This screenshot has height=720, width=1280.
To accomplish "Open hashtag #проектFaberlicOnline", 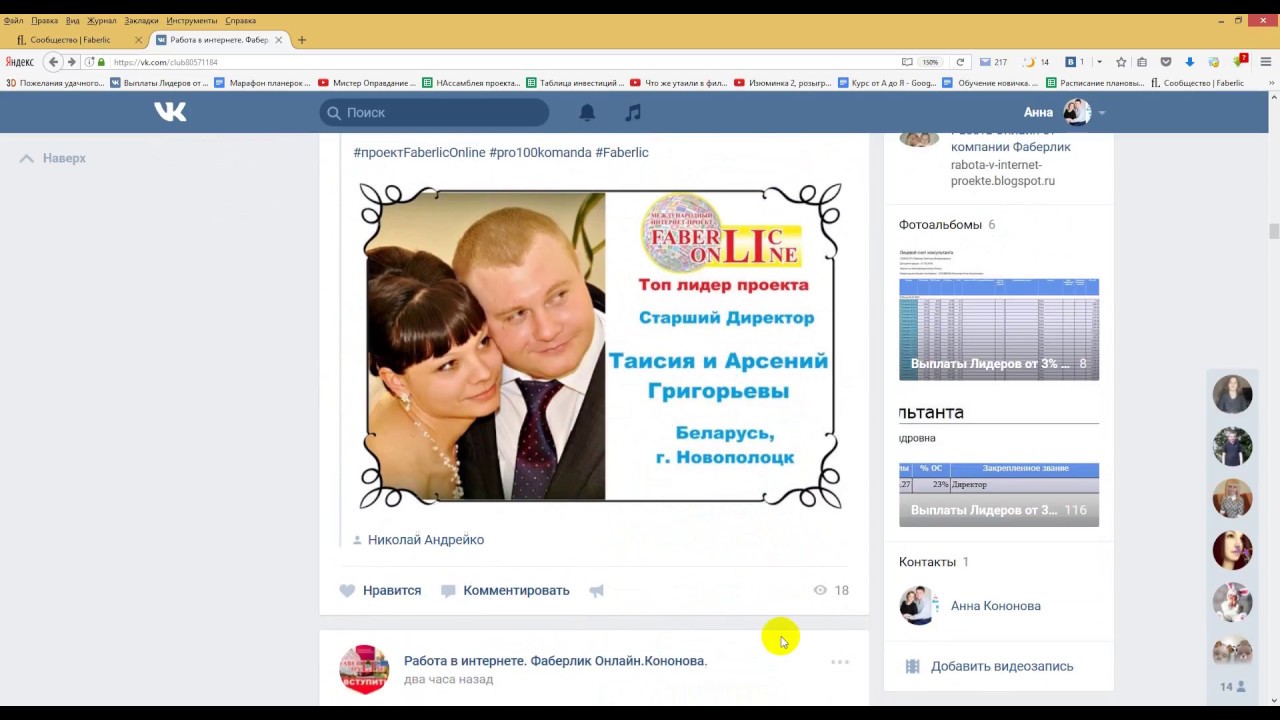I will 419,152.
